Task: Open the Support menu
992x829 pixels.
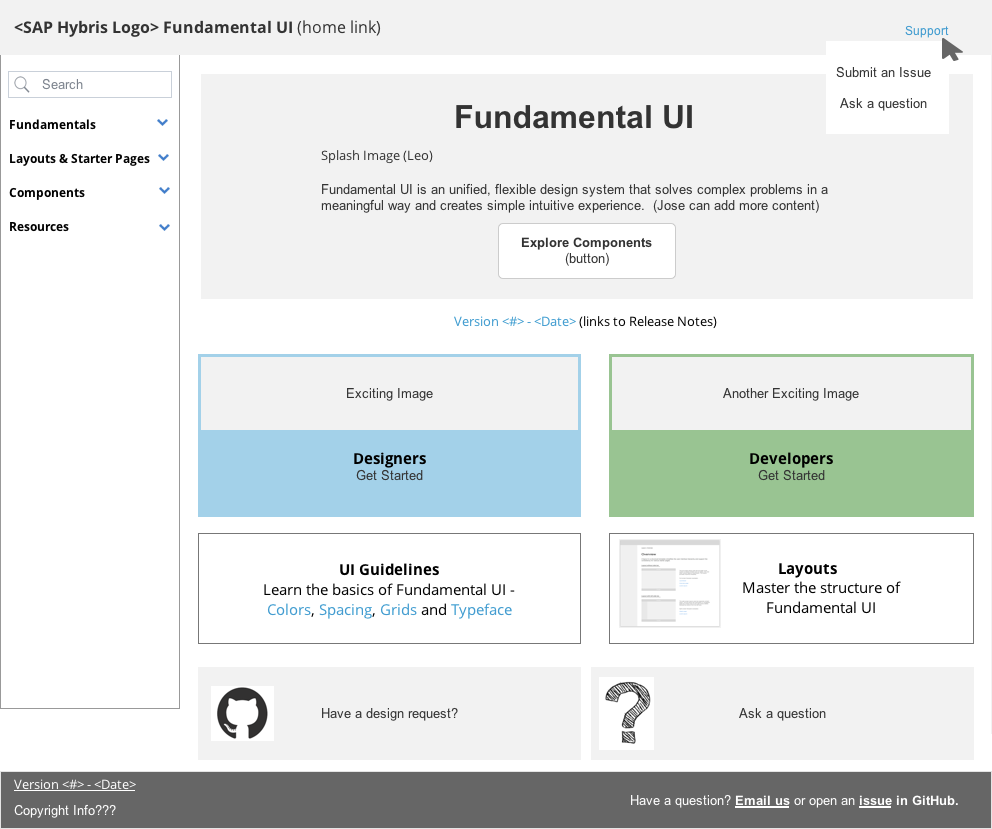Action: 926,30
